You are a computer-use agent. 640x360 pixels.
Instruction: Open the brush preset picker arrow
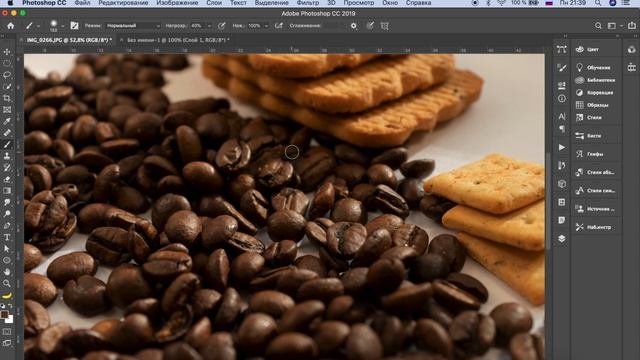click(x=62, y=26)
